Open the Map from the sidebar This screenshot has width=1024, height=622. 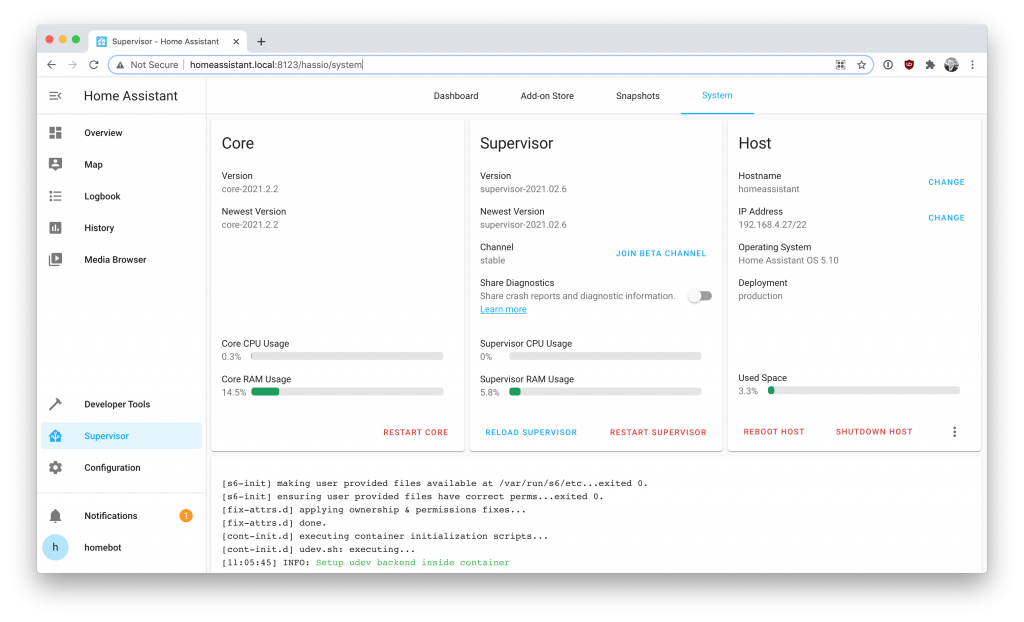click(x=93, y=164)
